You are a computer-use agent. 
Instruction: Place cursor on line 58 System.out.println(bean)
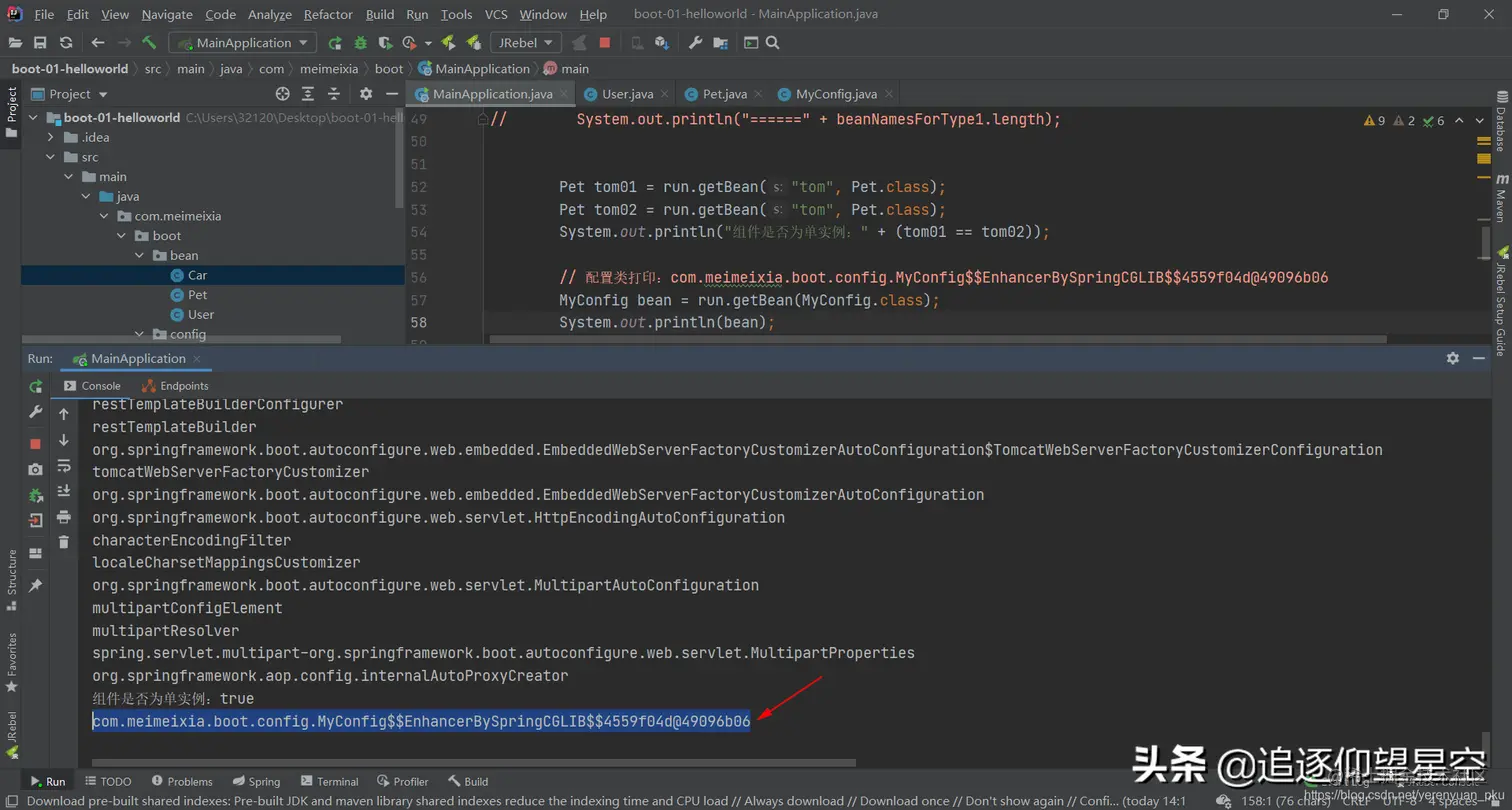(x=667, y=322)
